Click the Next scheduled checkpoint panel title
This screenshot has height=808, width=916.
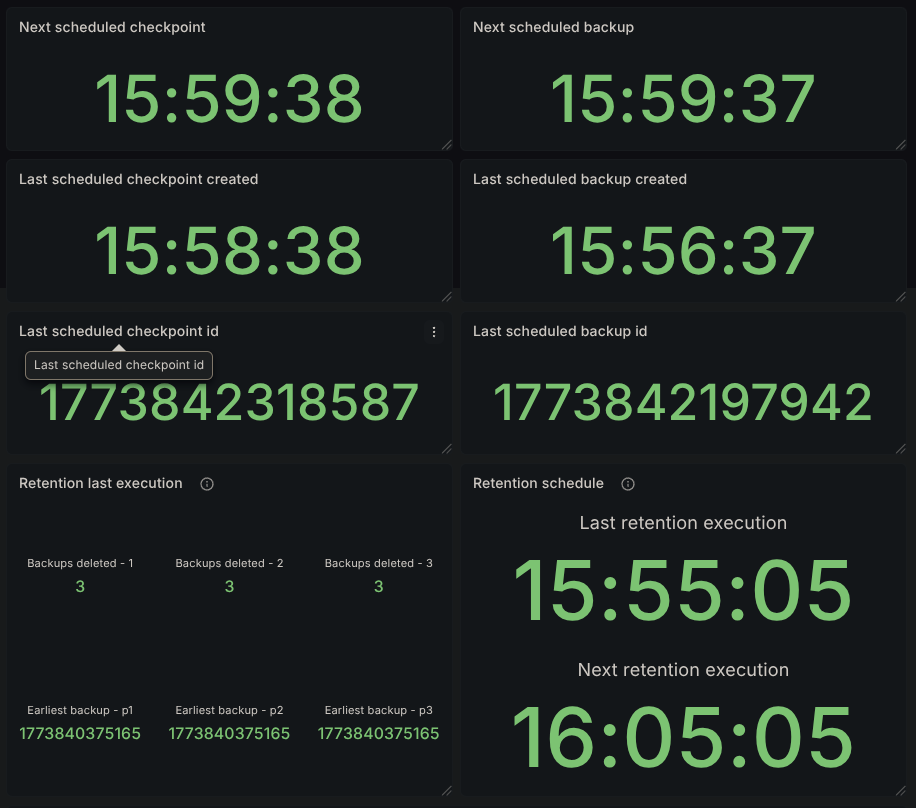(112, 27)
